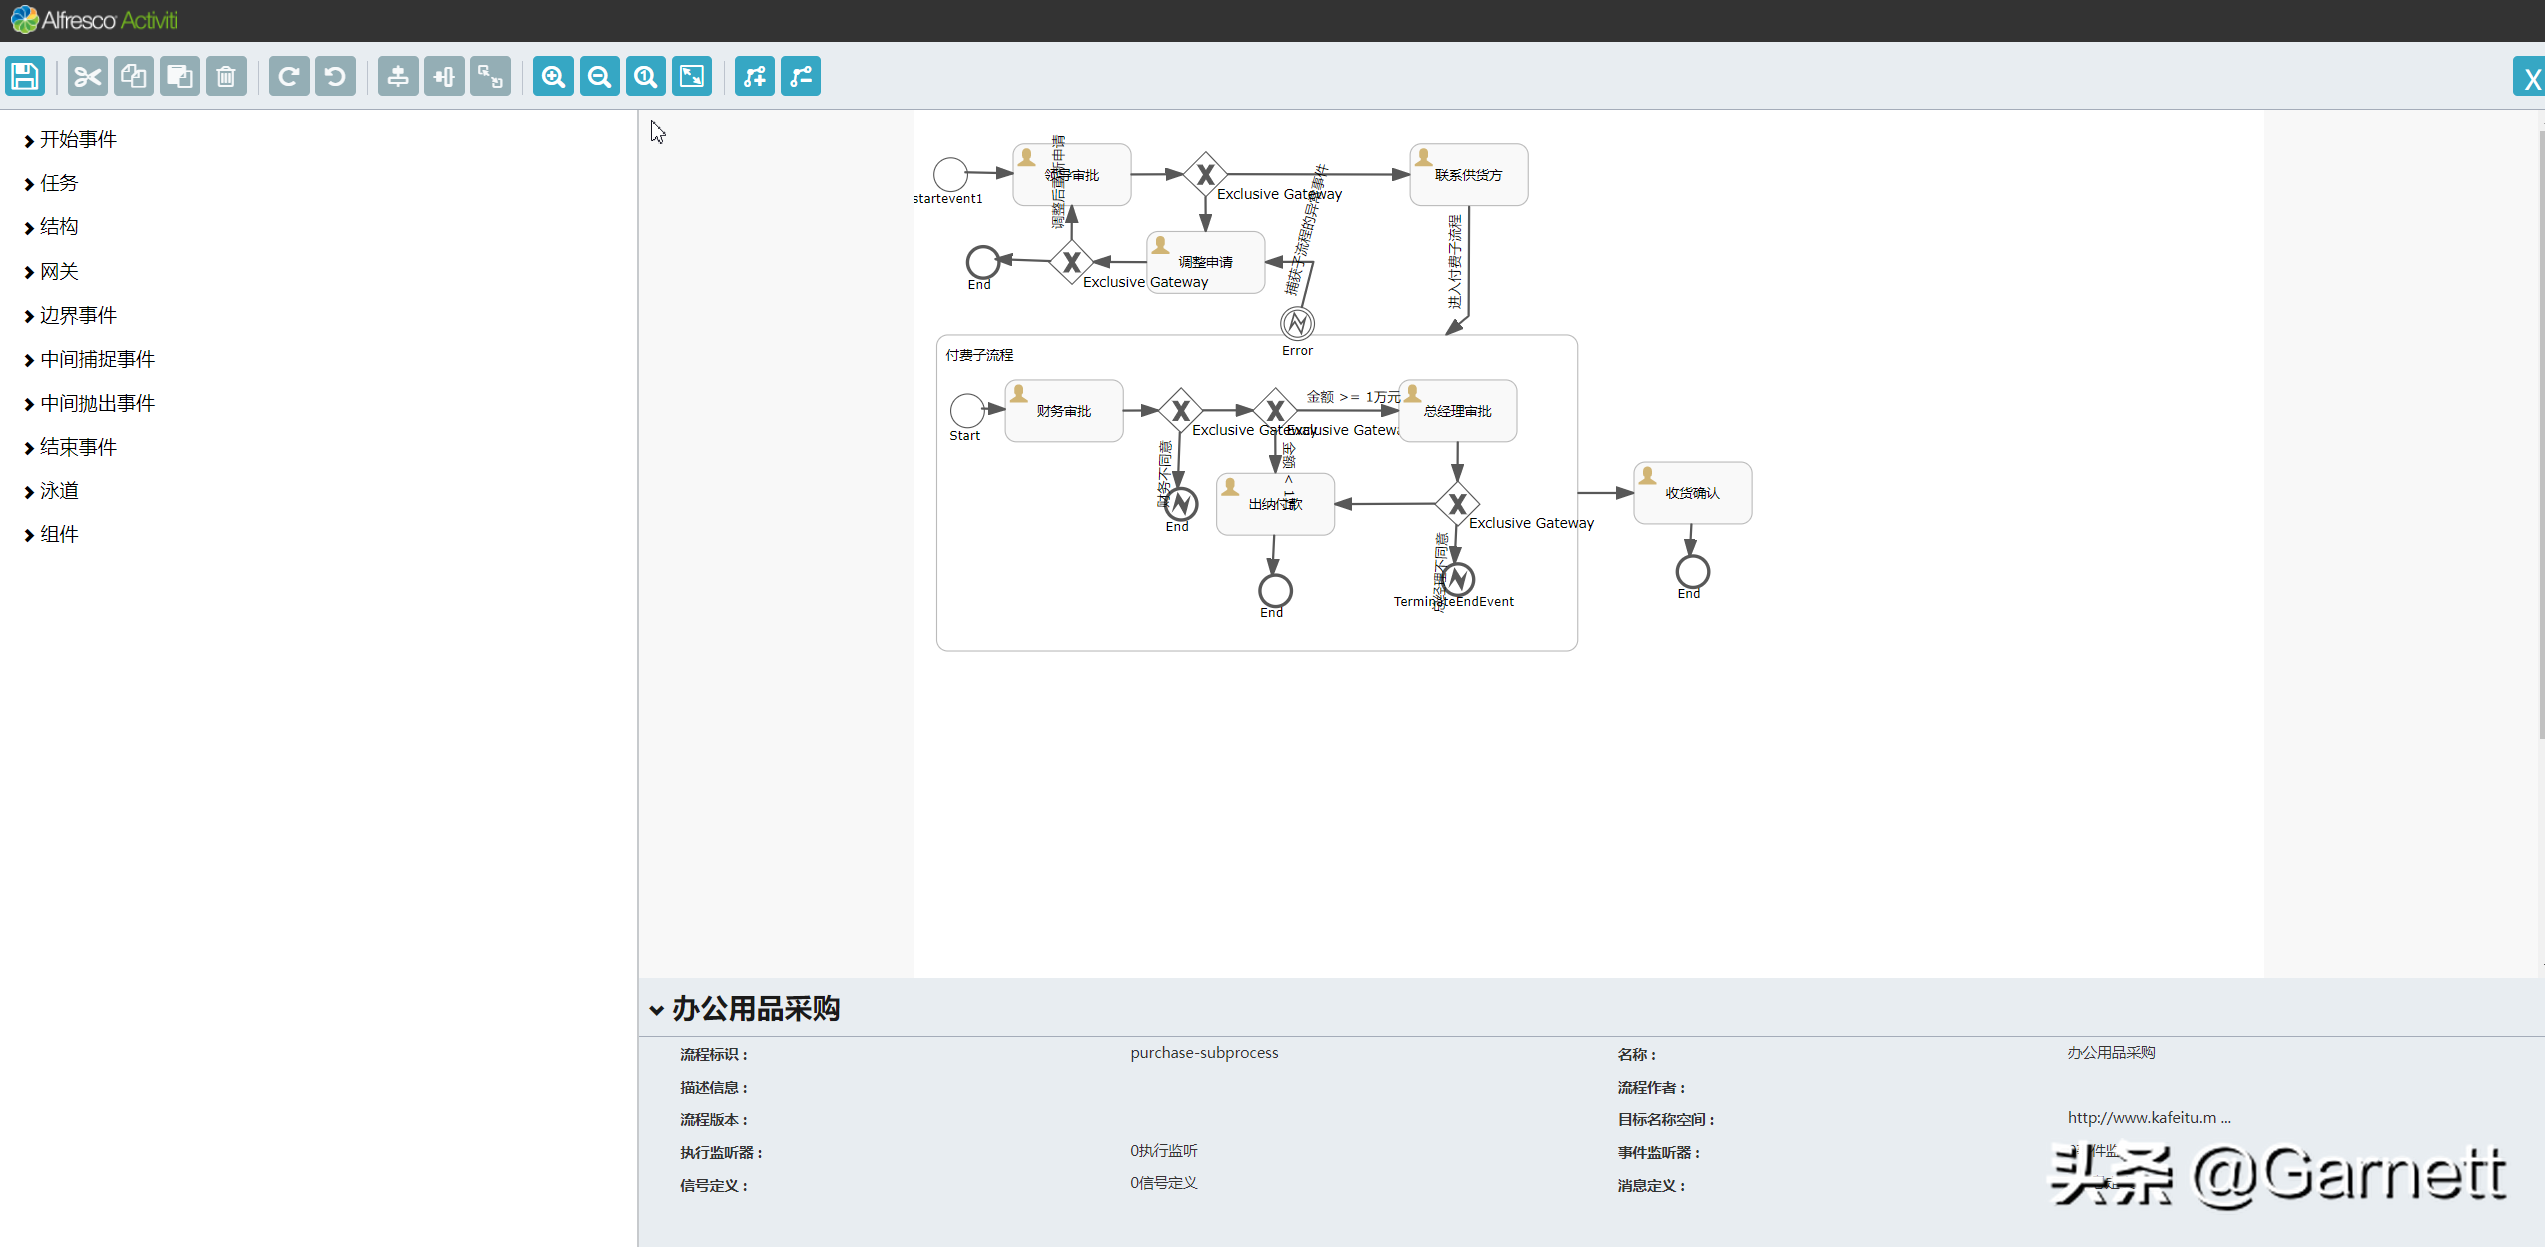
Task: Expand the 结束事件 category
Action: (x=78, y=446)
